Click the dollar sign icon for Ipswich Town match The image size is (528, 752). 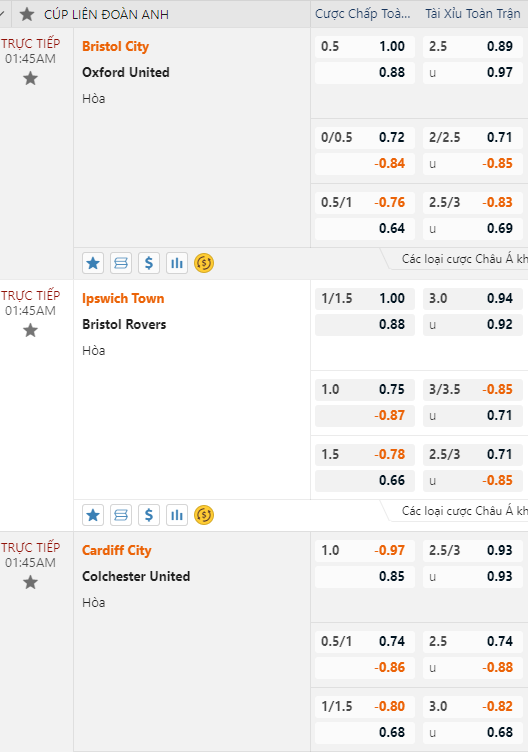tap(149, 515)
